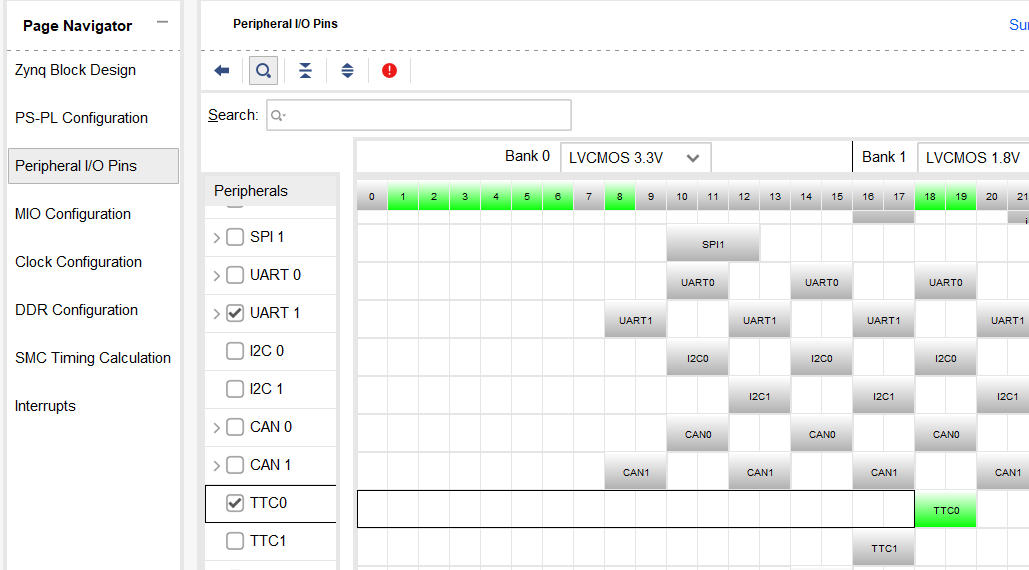Minimize the Page Navigator panel

(x=162, y=22)
